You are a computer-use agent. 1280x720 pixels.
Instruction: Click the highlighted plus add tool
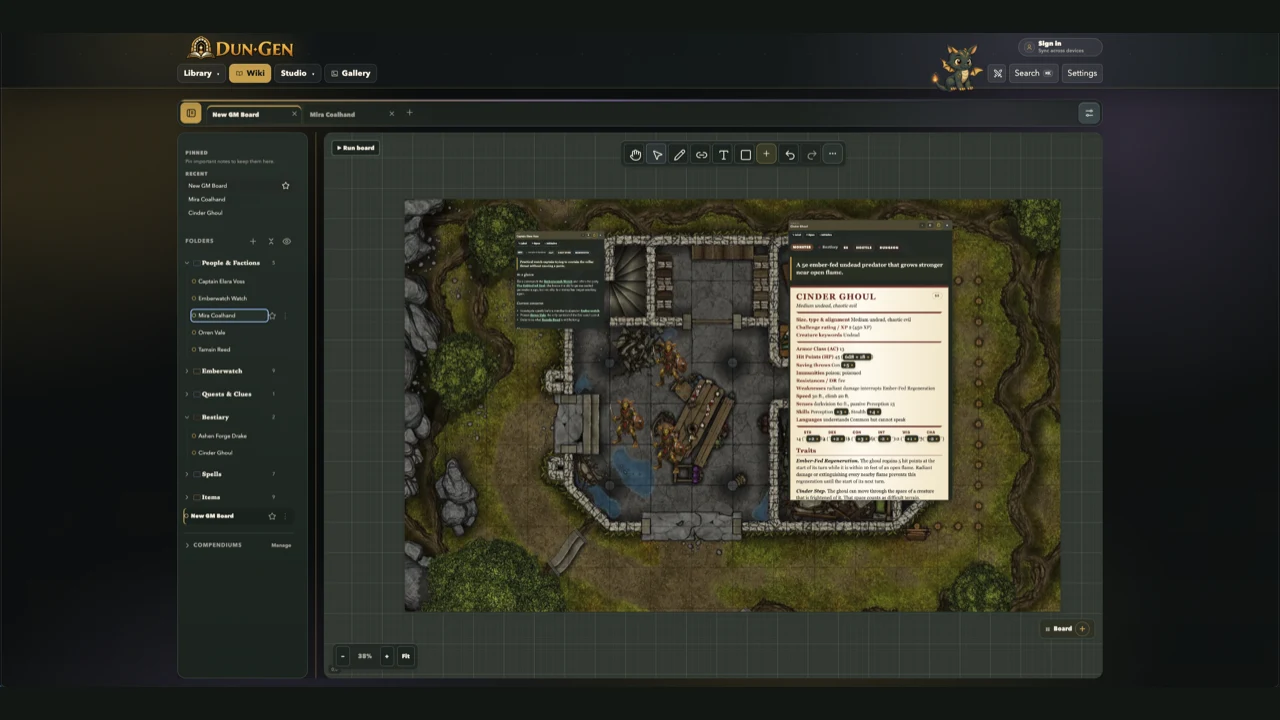(766, 154)
